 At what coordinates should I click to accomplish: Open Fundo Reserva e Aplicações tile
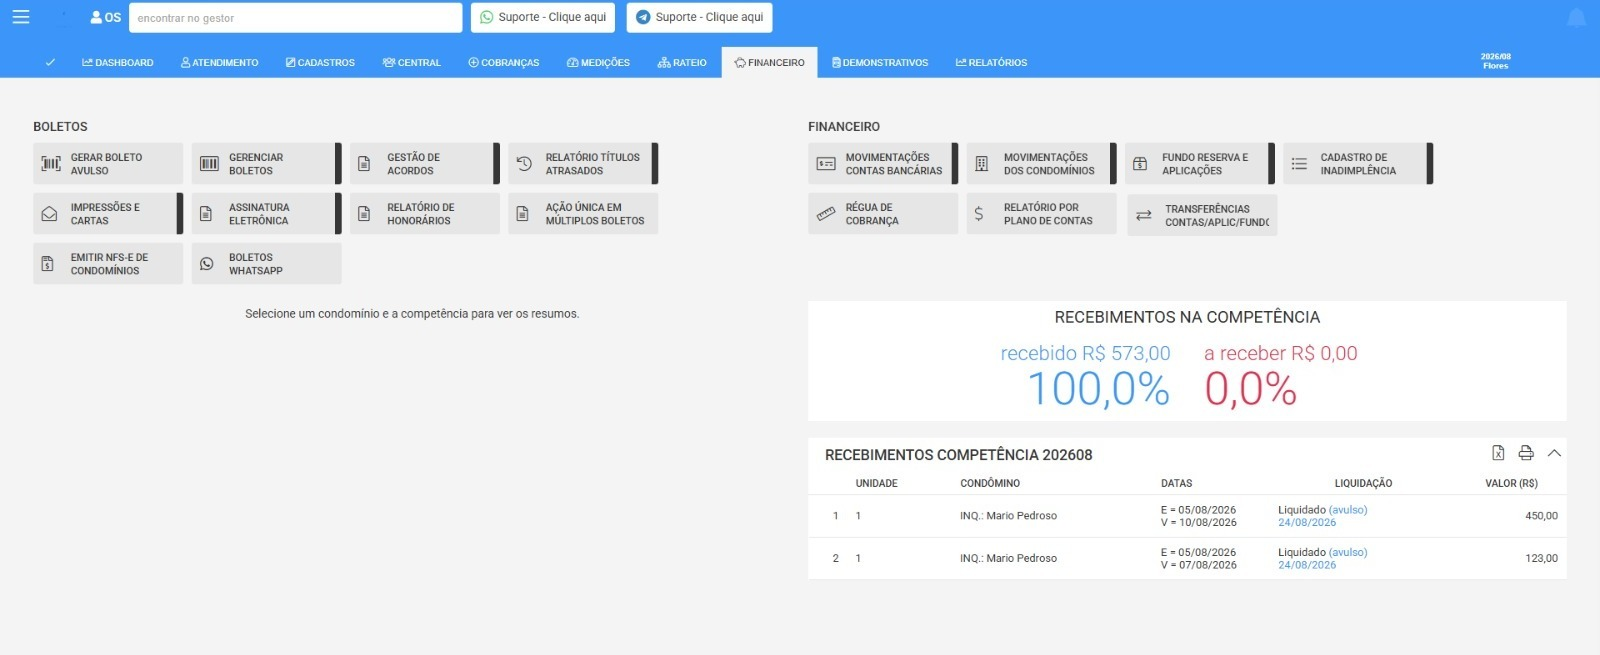(1199, 163)
